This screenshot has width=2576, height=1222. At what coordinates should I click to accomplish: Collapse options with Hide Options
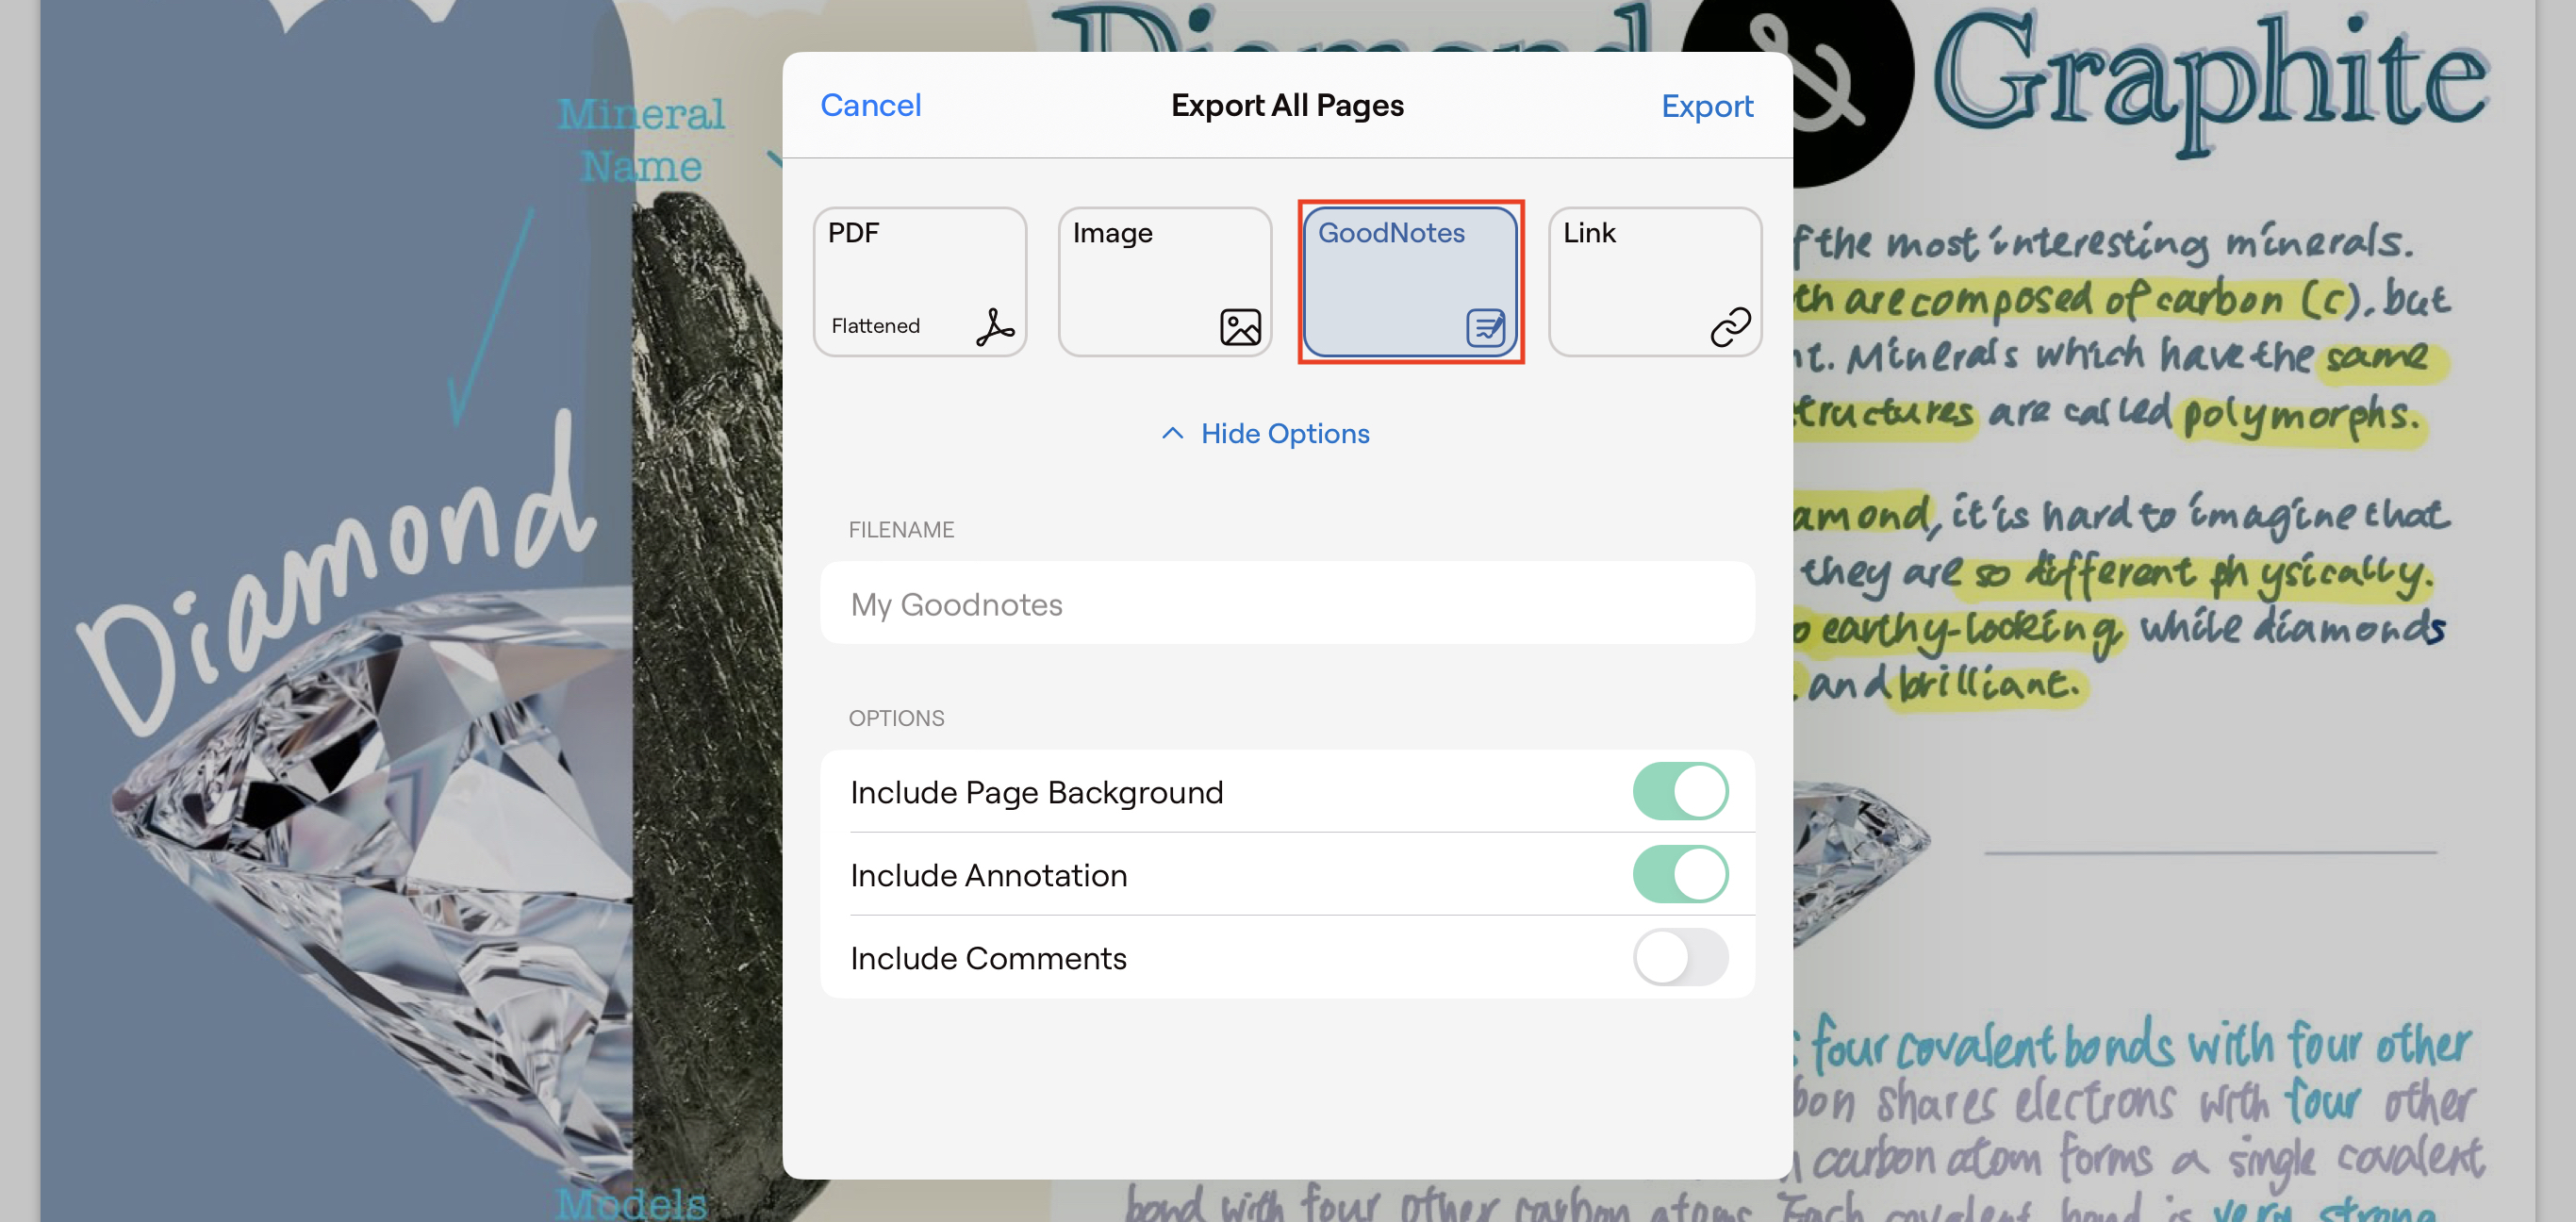click(x=1284, y=434)
